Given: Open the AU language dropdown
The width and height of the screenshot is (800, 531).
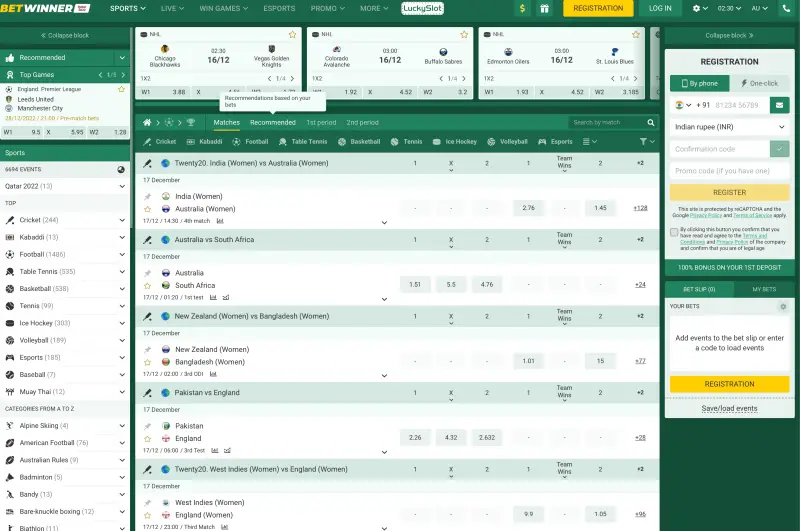Looking at the screenshot, I should point(759,9).
